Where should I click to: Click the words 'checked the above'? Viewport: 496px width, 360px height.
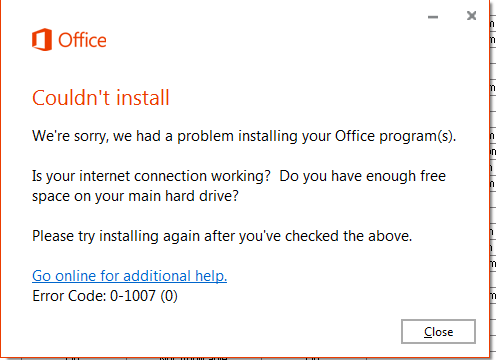click(x=348, y=236)
